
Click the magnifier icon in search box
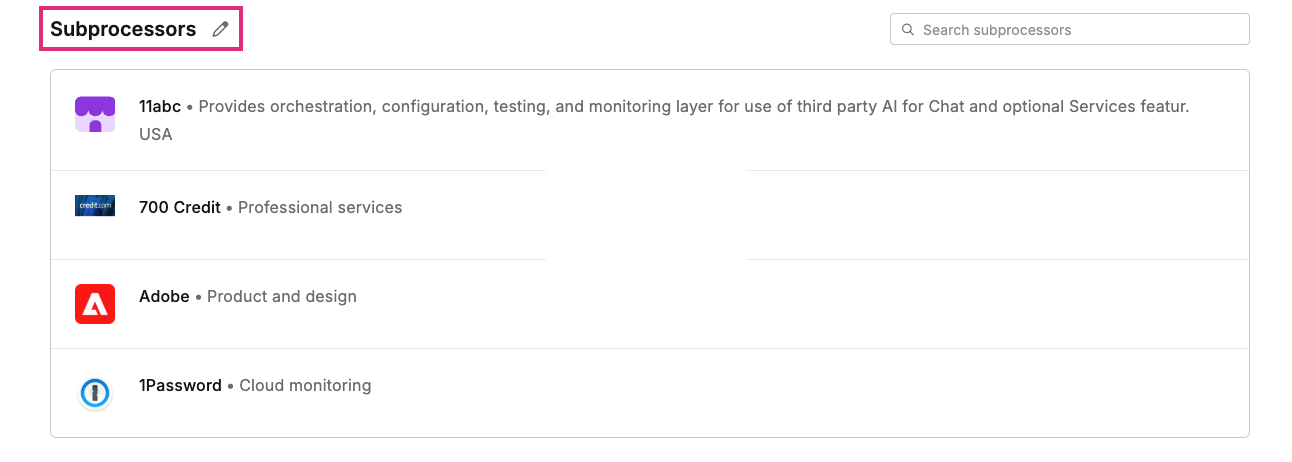(x=908, y=30)
